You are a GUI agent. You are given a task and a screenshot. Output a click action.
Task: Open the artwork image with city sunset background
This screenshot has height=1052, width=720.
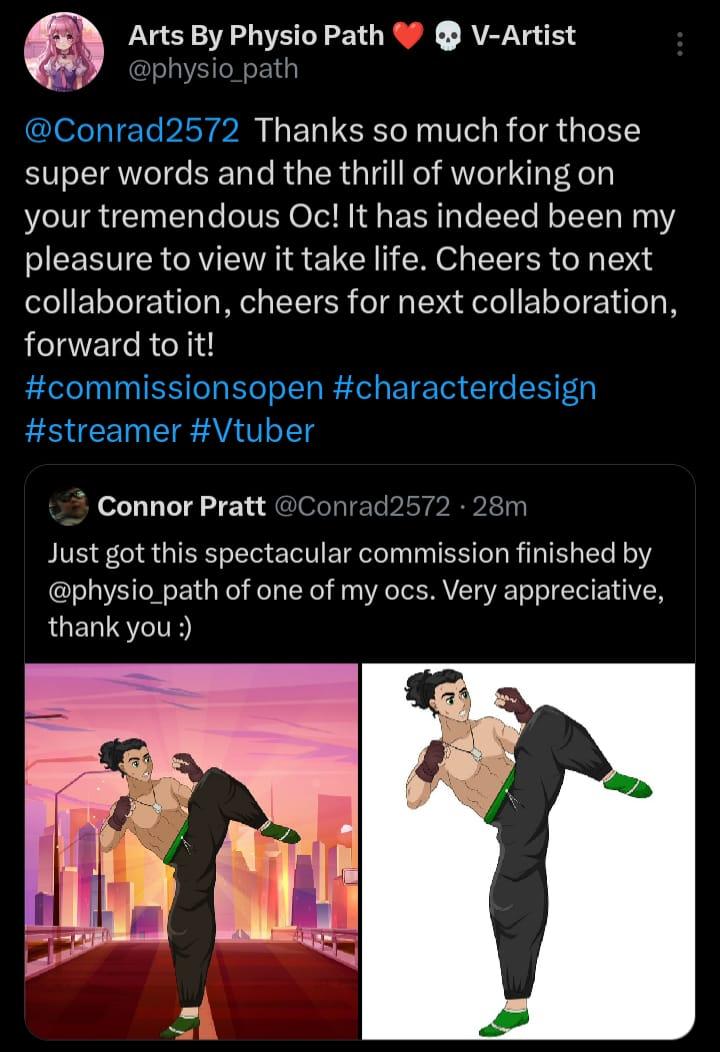192,850
